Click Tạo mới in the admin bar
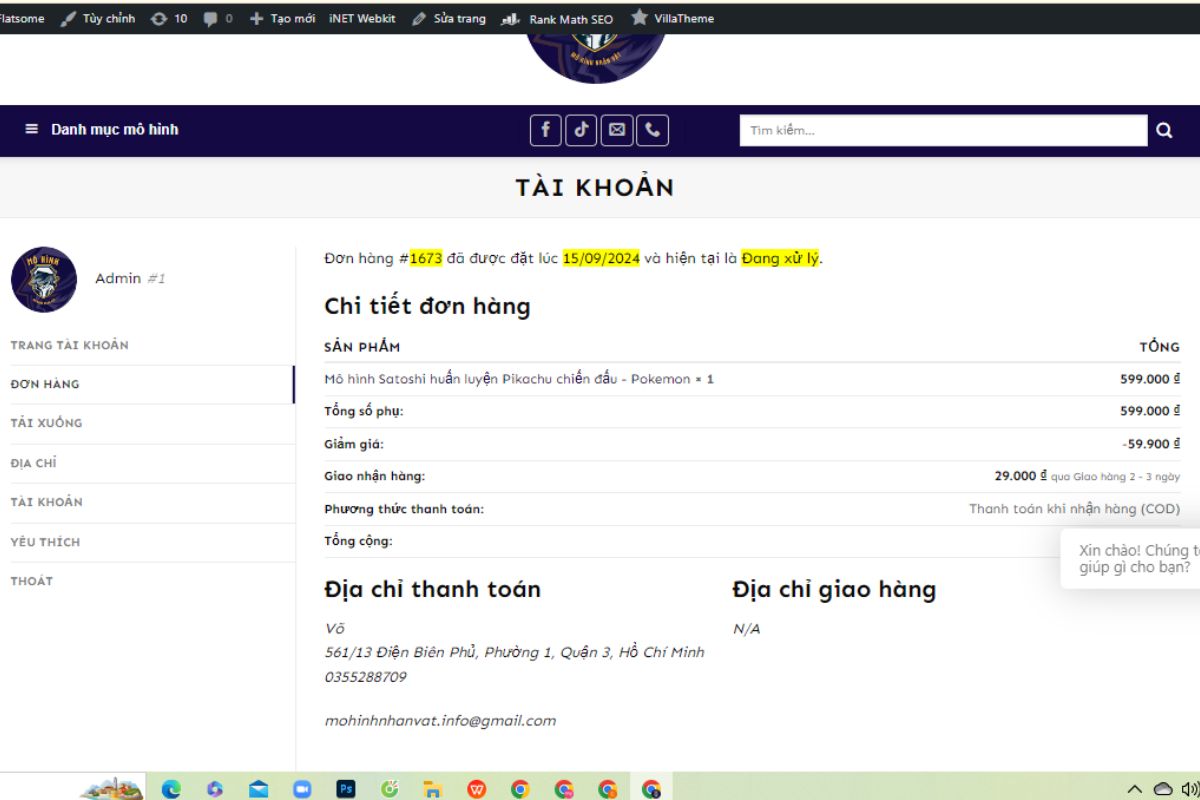This screenshot has width=1200, height=800. coord(282,18)
